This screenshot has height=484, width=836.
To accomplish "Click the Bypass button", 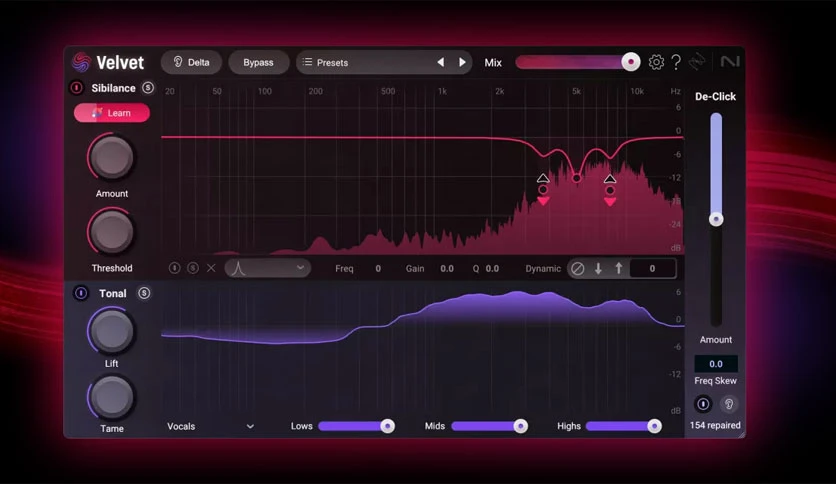I will [259, 62].
